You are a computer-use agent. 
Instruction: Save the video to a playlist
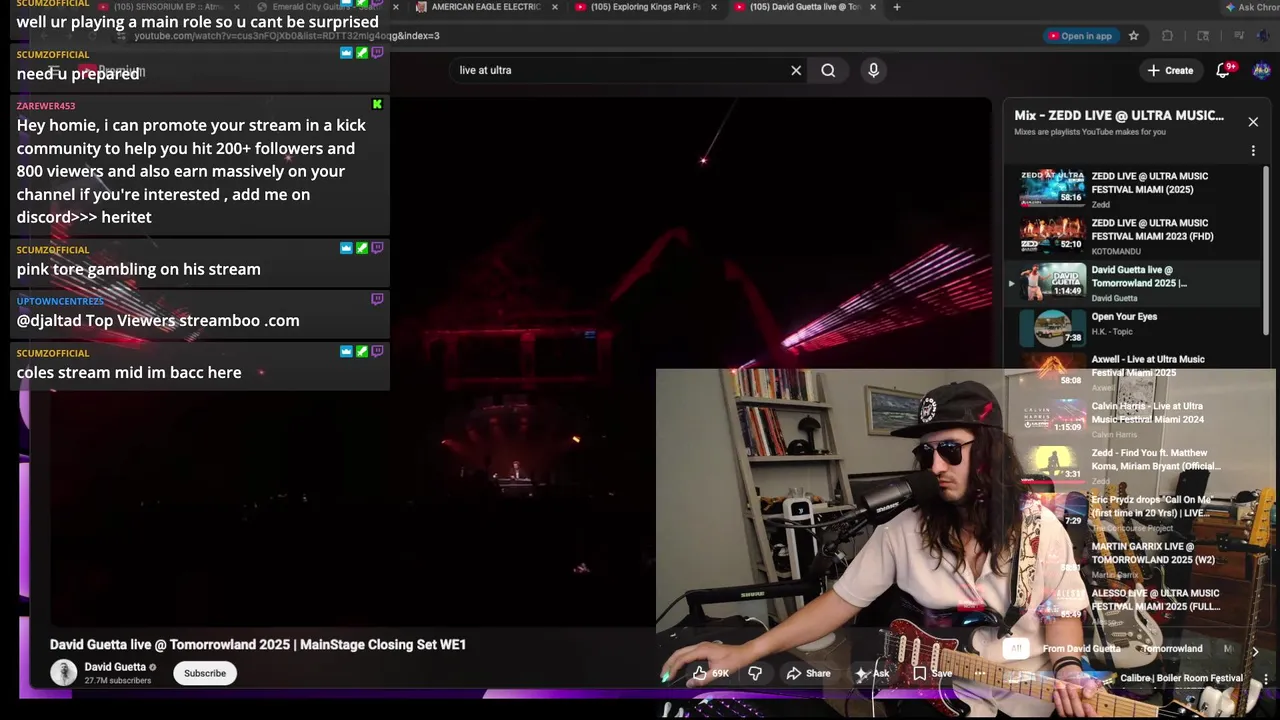point(932,673)
